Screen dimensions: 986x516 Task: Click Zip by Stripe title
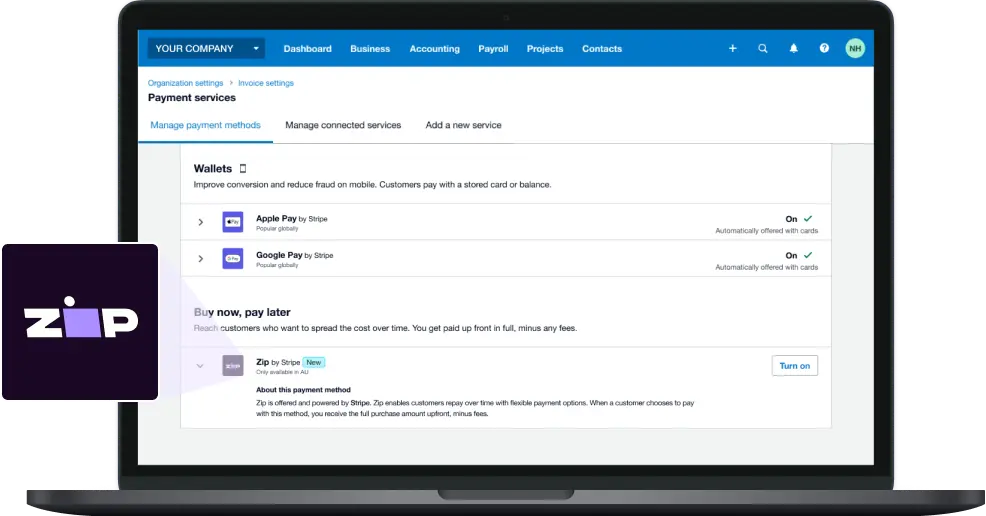(x=278, y=362)
